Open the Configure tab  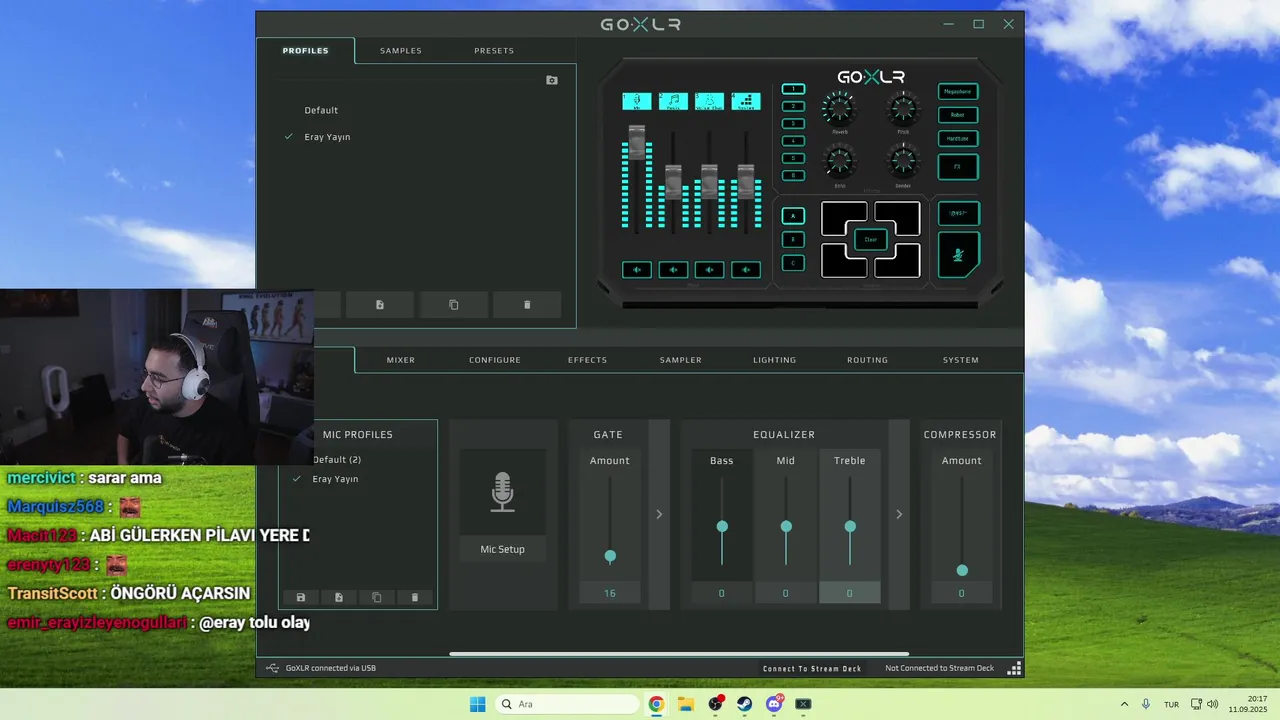pyautogui.click(x=495, y=360)
